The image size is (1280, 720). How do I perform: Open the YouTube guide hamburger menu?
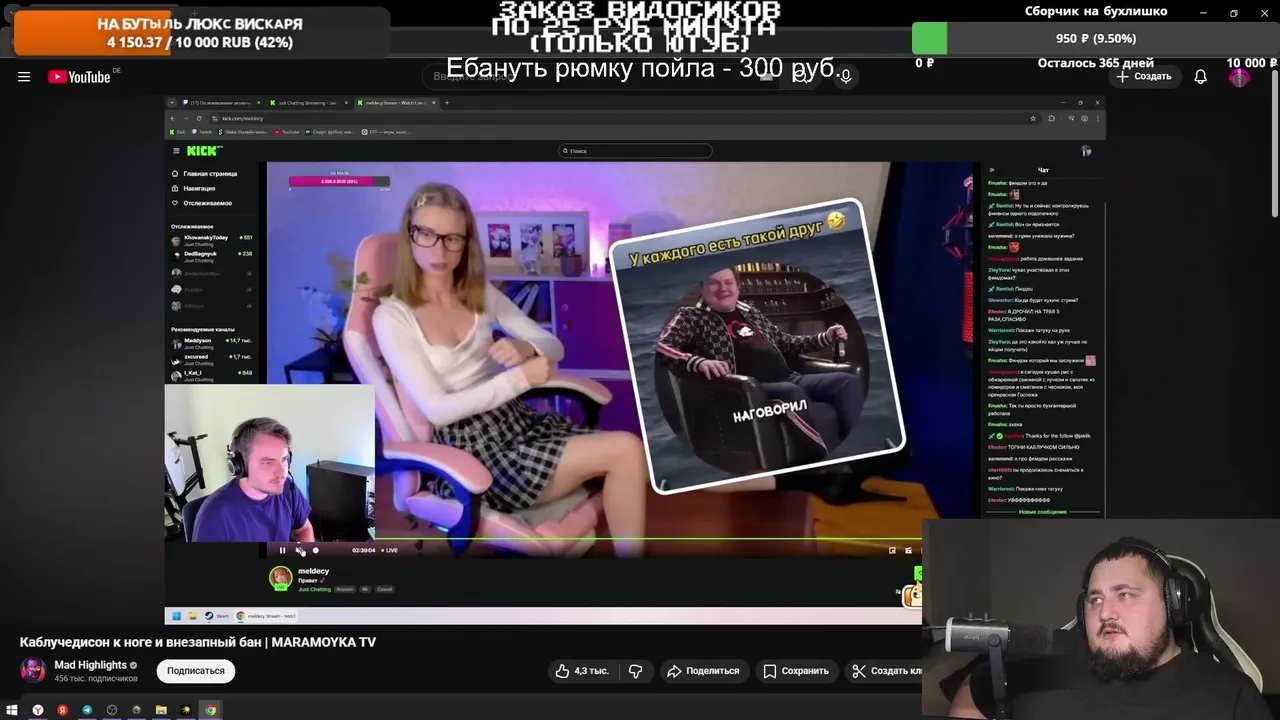coord(24,77)
